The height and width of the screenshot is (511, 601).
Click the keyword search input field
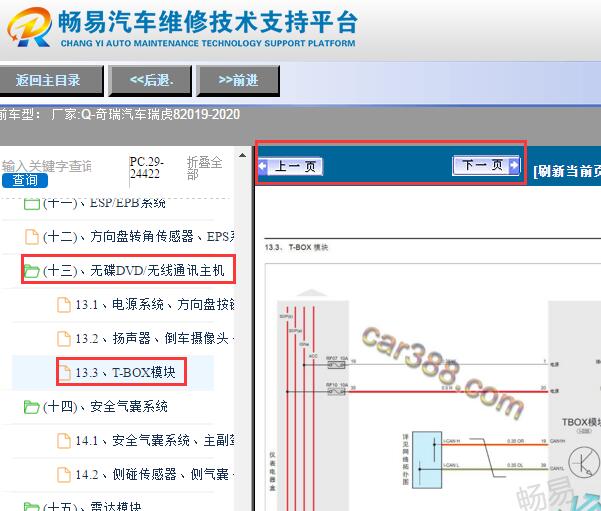[x=47, y=166]
